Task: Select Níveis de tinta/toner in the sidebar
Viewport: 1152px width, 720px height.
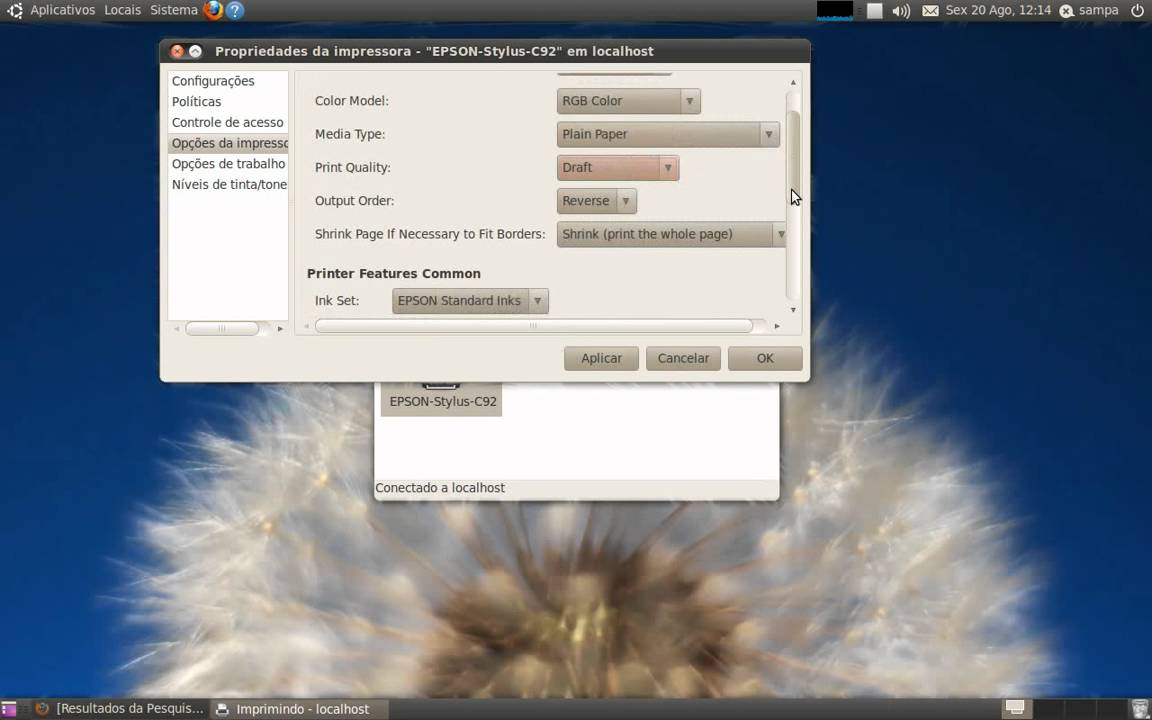Action: [228, 184]
